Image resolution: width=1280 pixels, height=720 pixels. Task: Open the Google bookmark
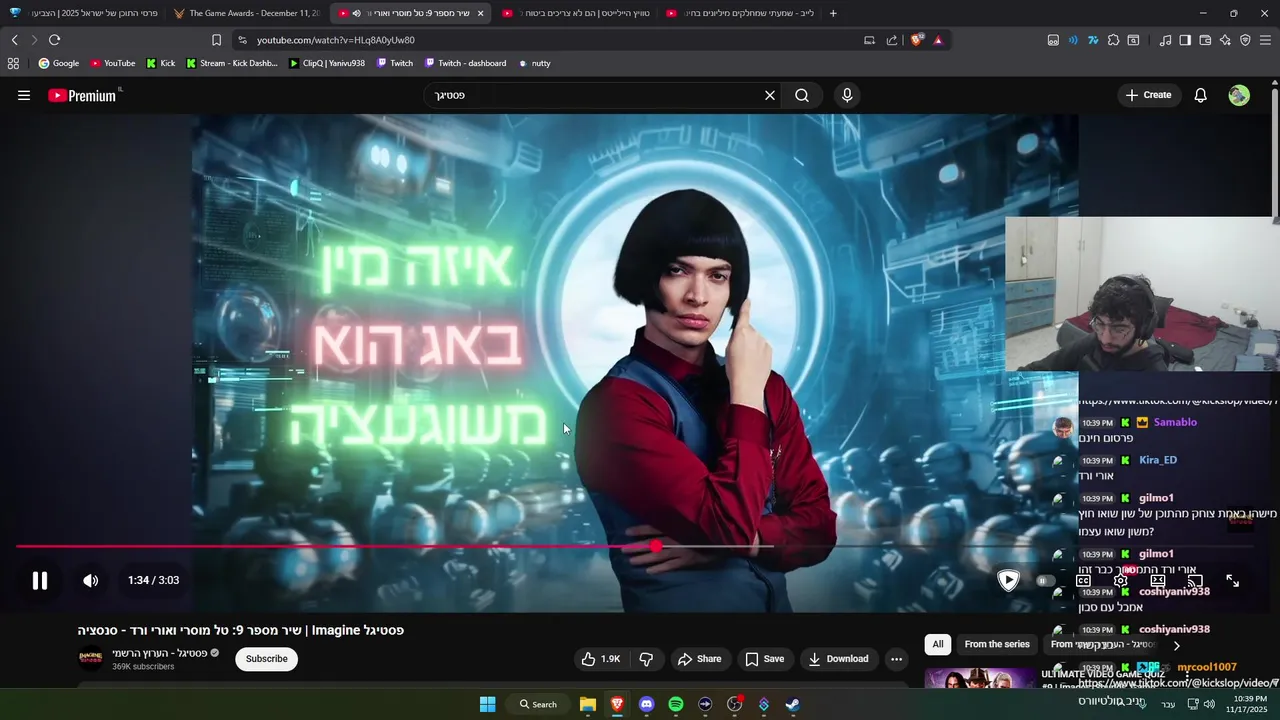(x=58, y=63)
